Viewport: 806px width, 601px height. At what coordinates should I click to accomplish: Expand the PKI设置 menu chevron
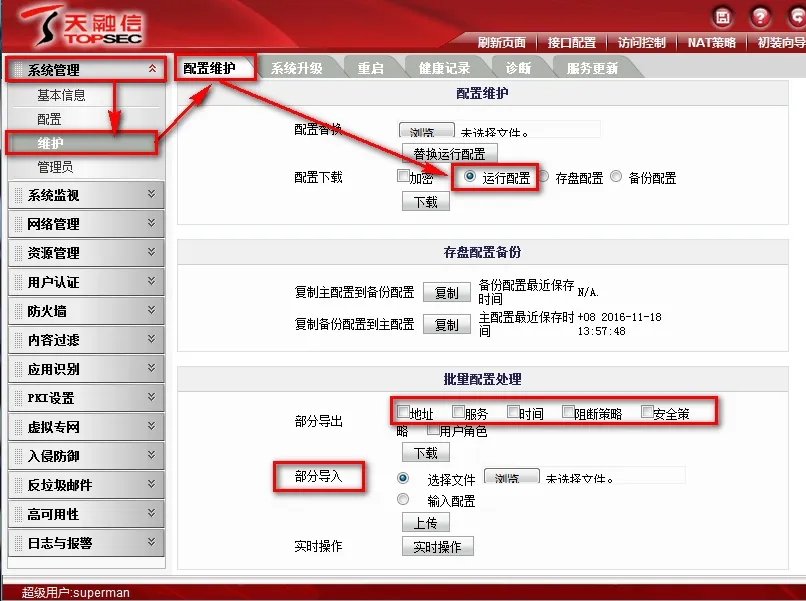(151, 396)
